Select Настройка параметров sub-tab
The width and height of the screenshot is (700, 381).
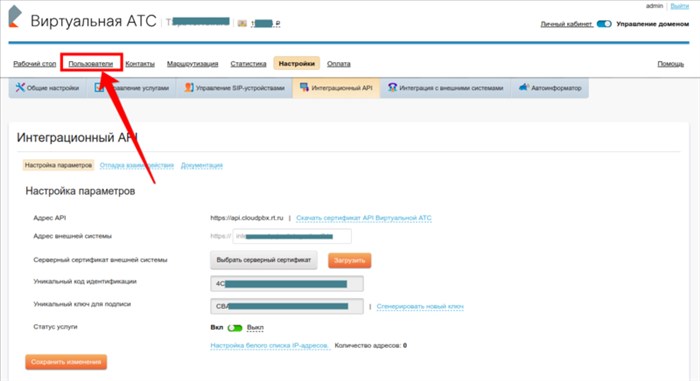pos(58,165)
